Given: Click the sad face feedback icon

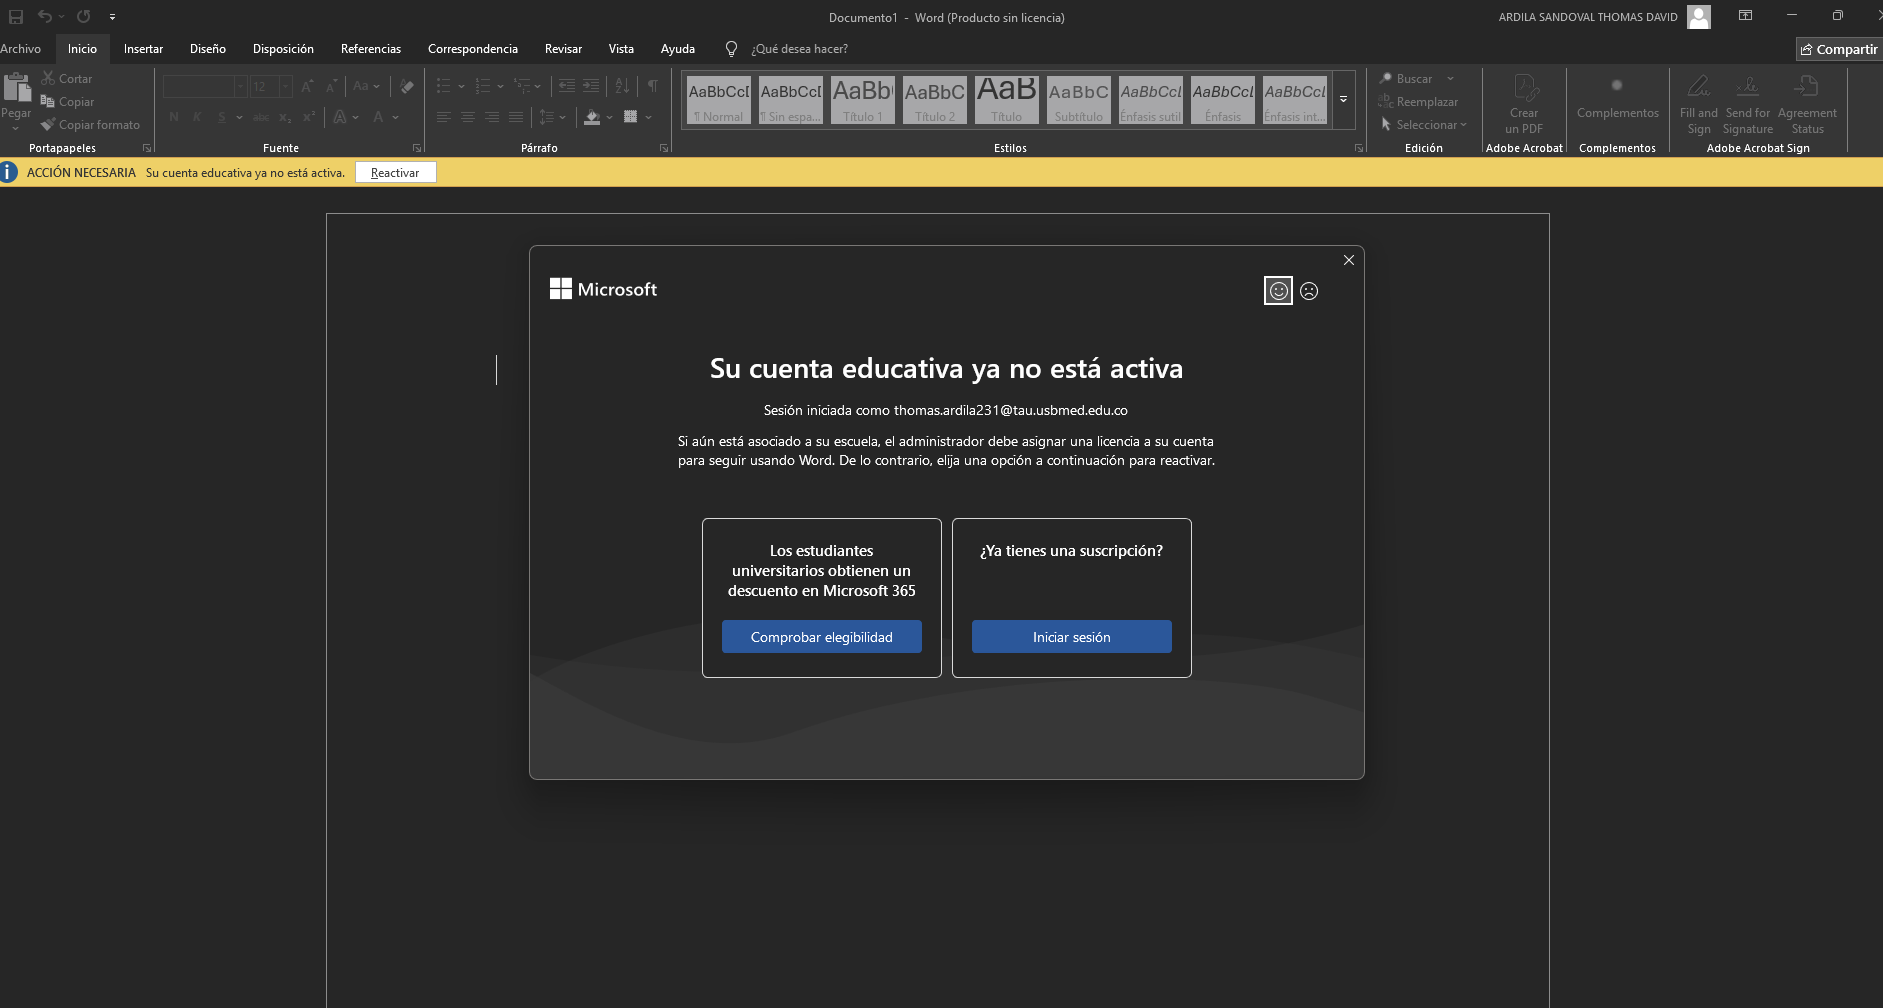Looking at the screenshot, I should coord(1309,291).
